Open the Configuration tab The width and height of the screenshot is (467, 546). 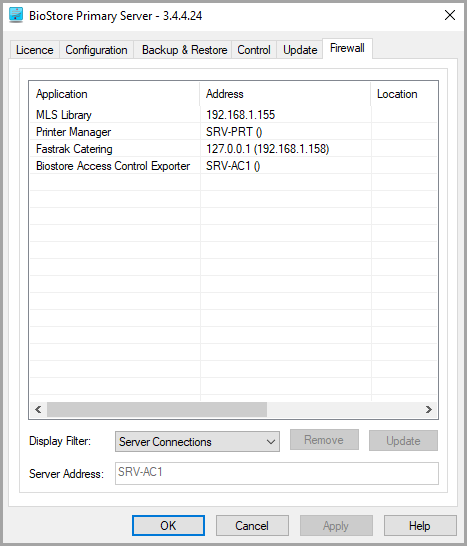coord(96,50)
